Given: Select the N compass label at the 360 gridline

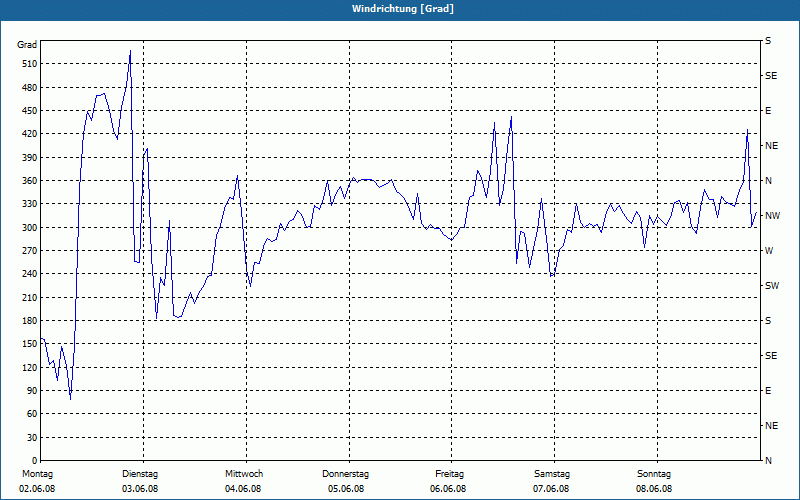Looking at the screenshot, I should pyautogui.click(x=769, y=181).
